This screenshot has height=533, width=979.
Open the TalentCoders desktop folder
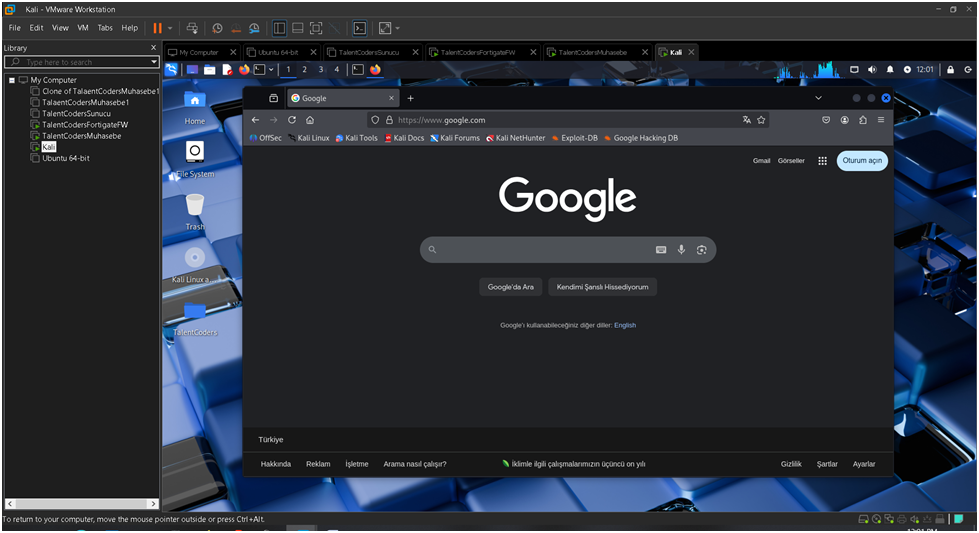point(195,318)
